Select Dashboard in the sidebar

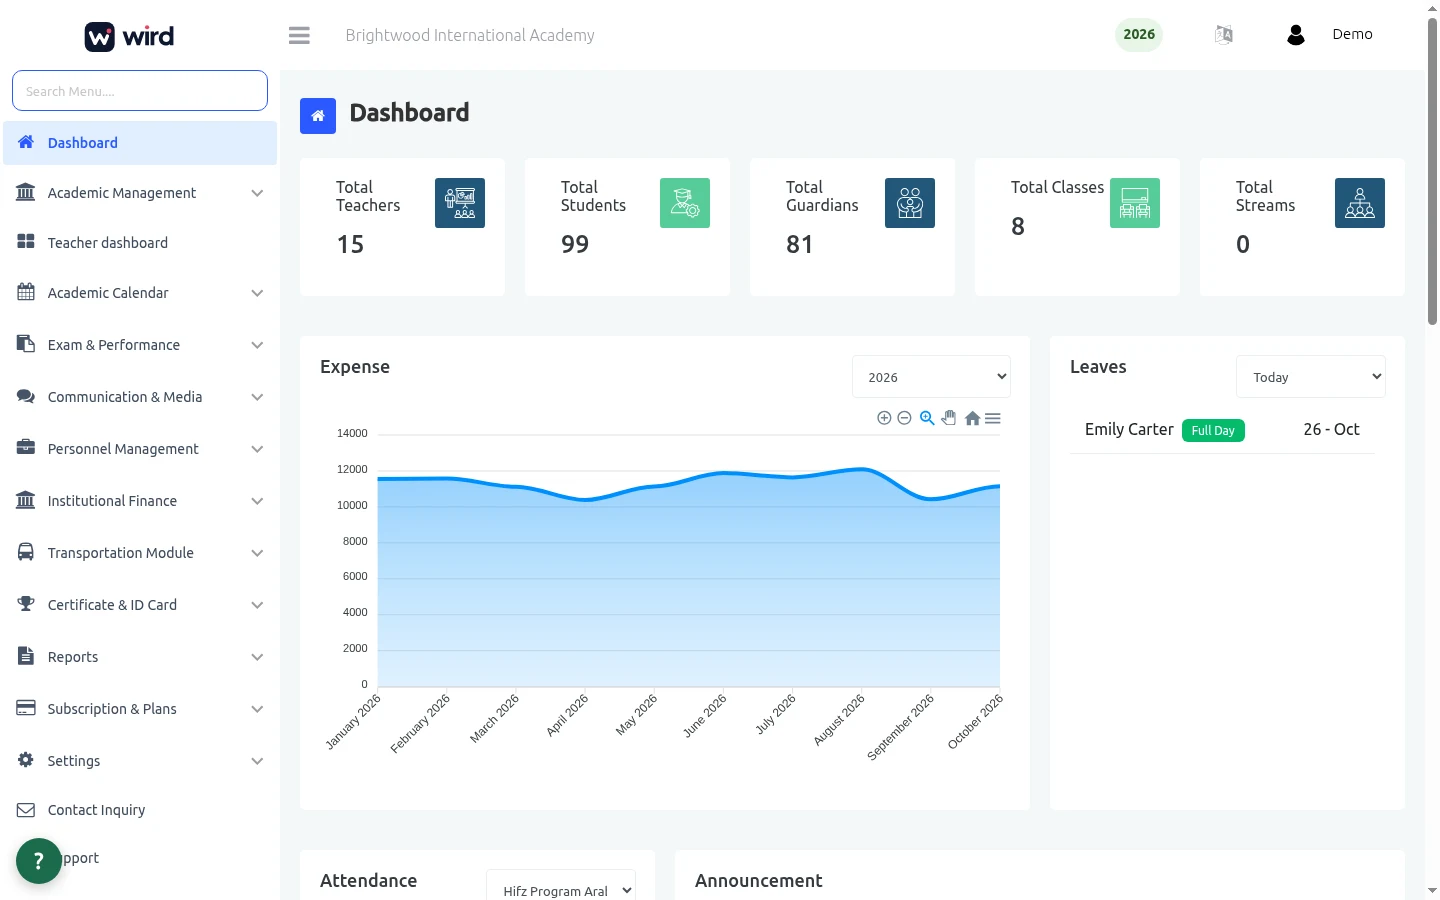(x=140, y=143)
